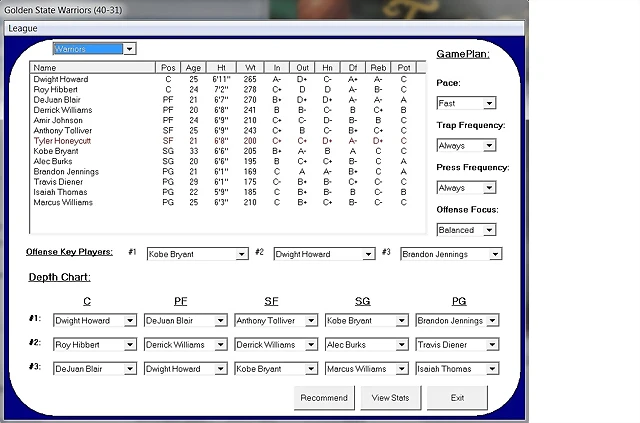Screen dimensions: 640x423
Task: Select Tyler Honeycutt in the roster list
Action: coord(228,141)
